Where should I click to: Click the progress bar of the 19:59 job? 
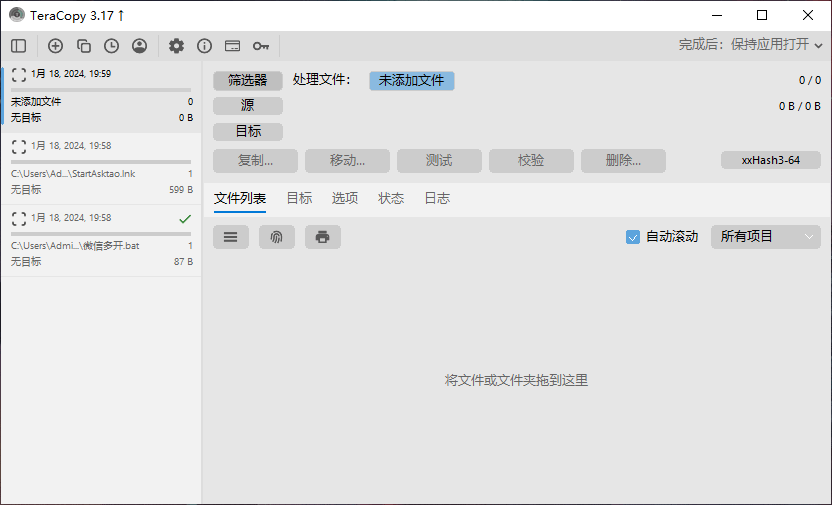(101, 90)
